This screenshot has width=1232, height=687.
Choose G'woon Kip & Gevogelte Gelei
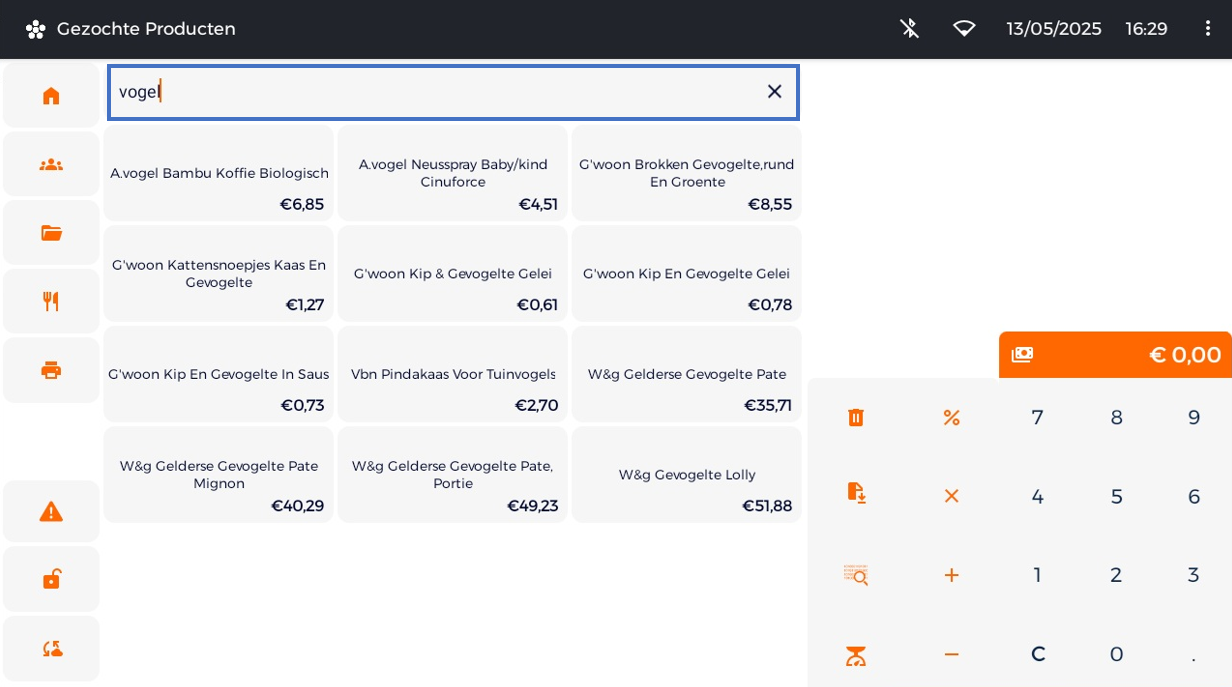453,274
